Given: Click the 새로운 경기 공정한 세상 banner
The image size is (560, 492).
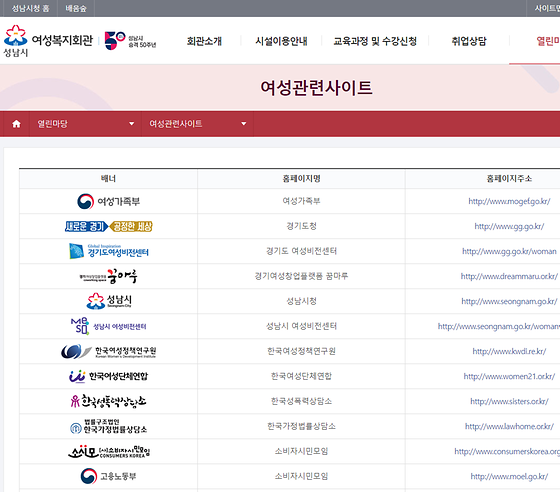Looking at the screenshot, I should tap(109, 226).
